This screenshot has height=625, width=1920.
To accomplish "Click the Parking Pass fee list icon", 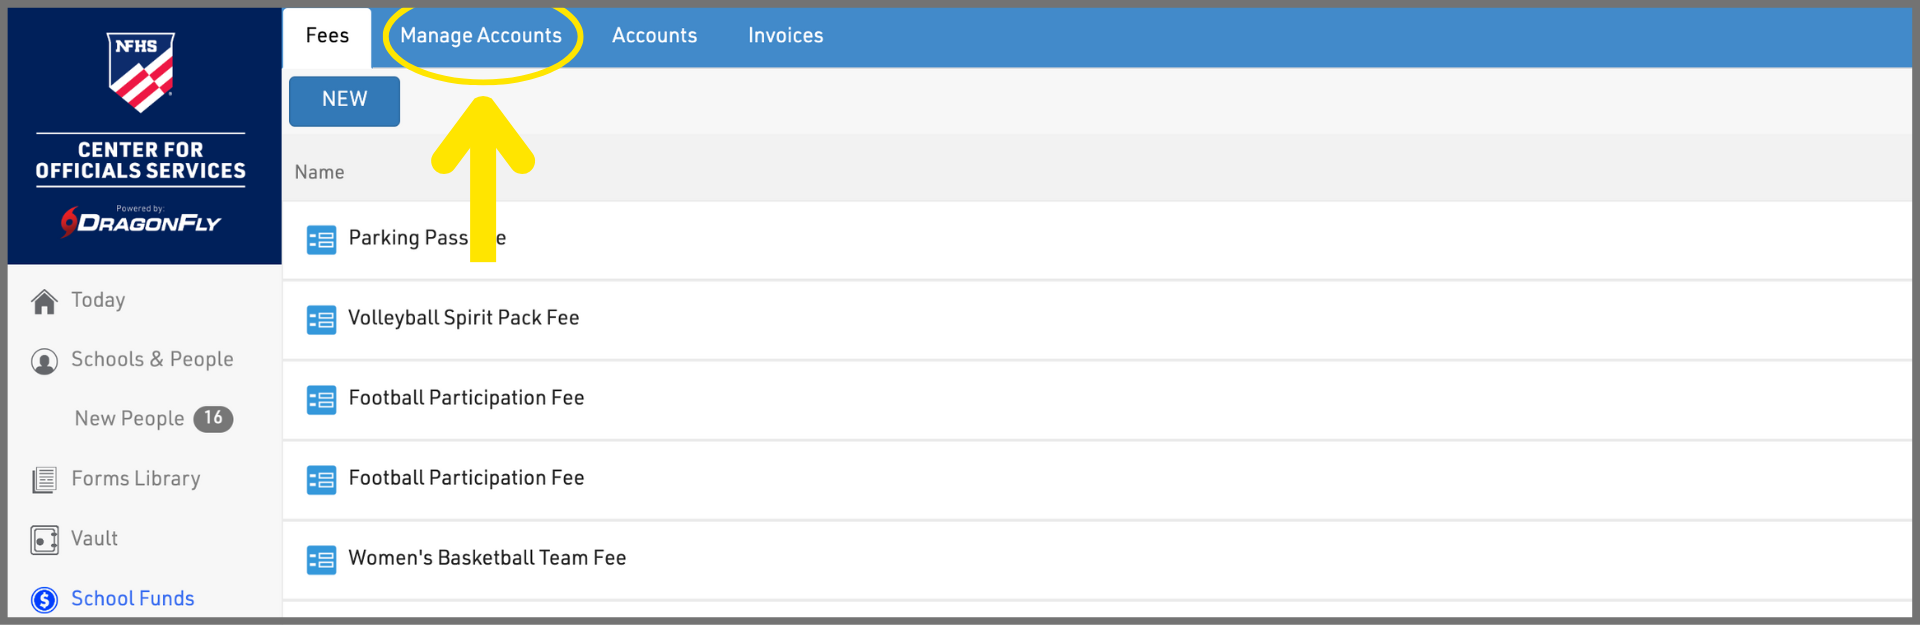I will click(x=321, y=240).
